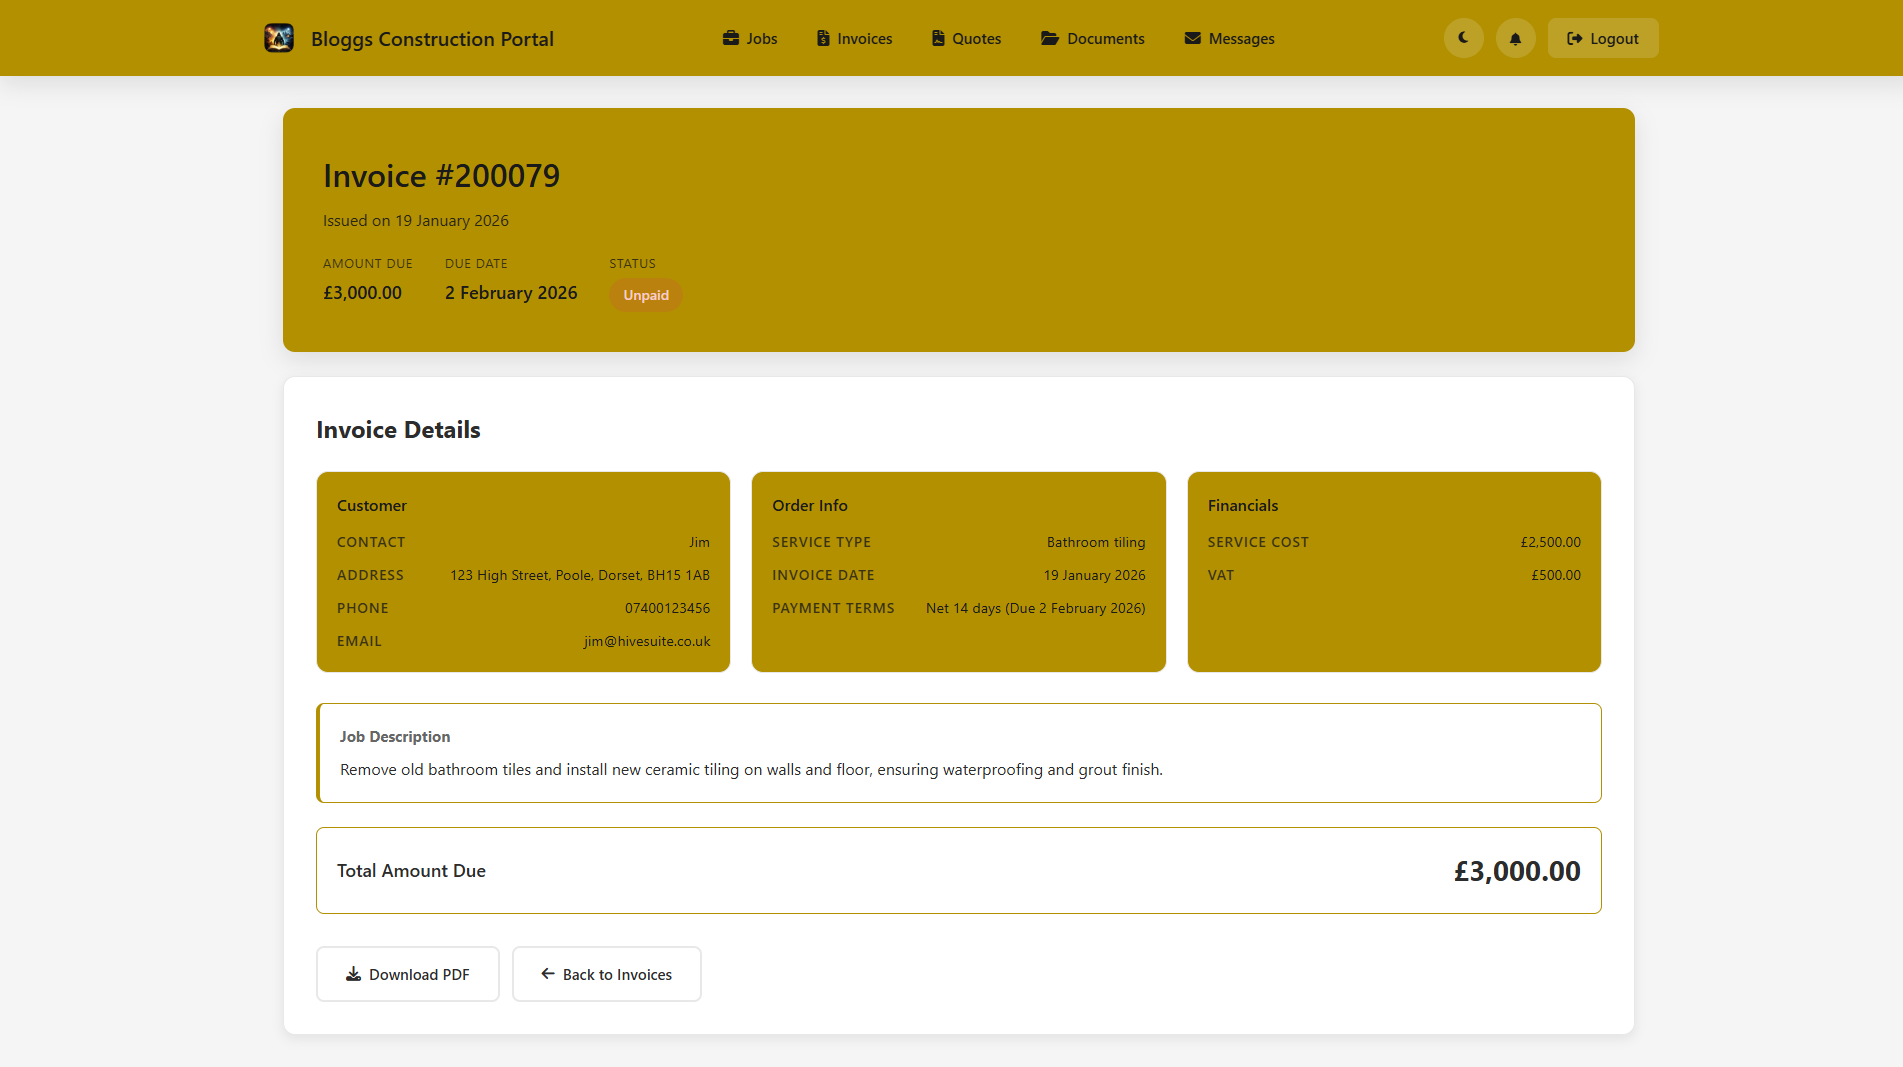Image resolution: width=1903 pixels, height=1067 pixels.
Task: Click the notification bell icon
Action: tap(1514, 38)
